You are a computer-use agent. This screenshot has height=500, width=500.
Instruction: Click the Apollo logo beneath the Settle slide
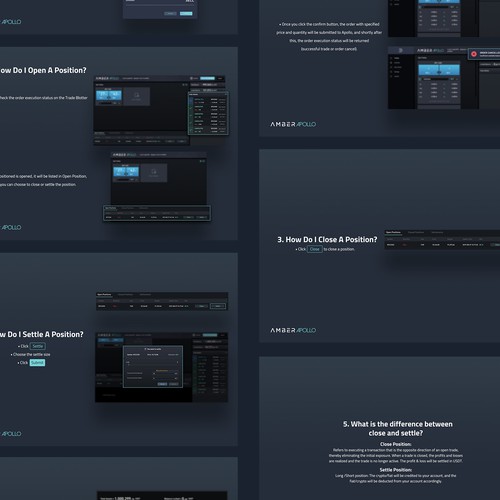pyautogui.click(x=11, y=433)
